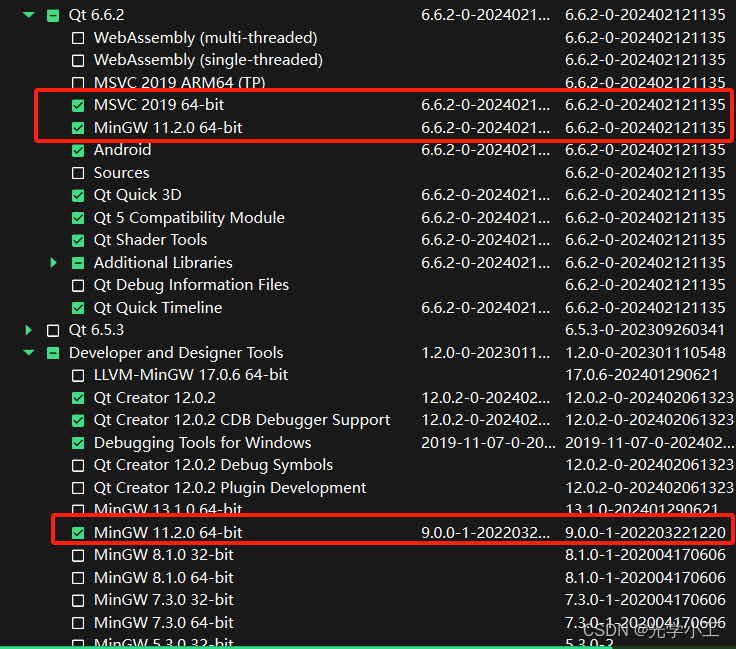Check the Qt 6.5.3 checkbox

pyautogui.click(x=53, y=331)
